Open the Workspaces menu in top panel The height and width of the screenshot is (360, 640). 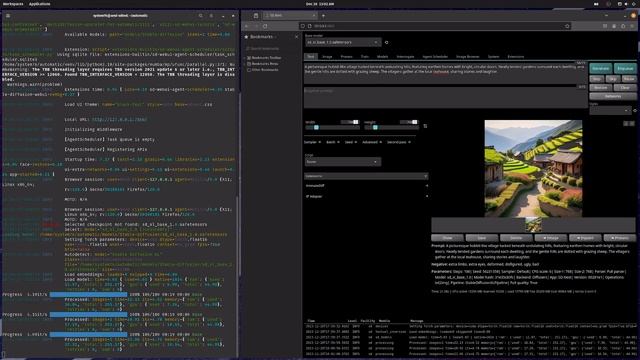[13, 4]
